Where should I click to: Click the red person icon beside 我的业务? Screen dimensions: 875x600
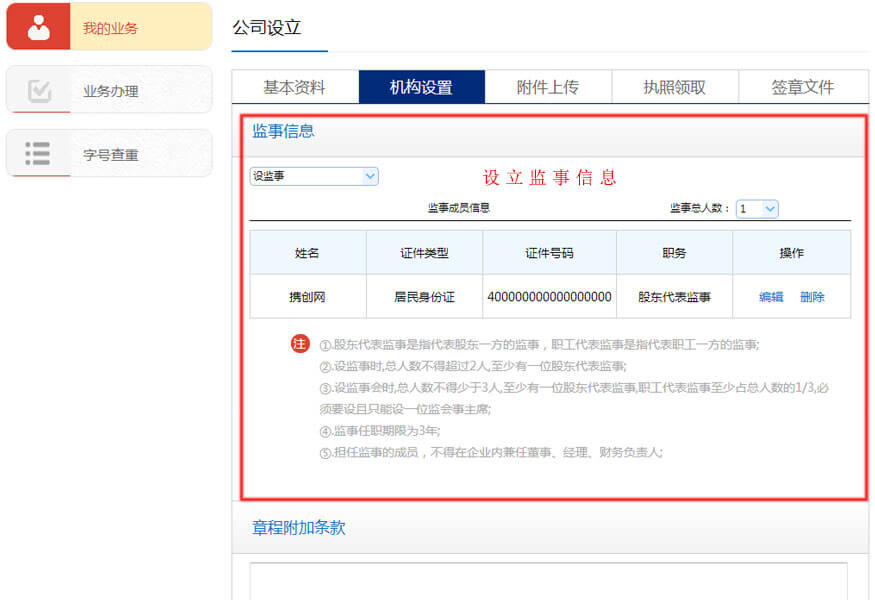[x=40, y=25]
